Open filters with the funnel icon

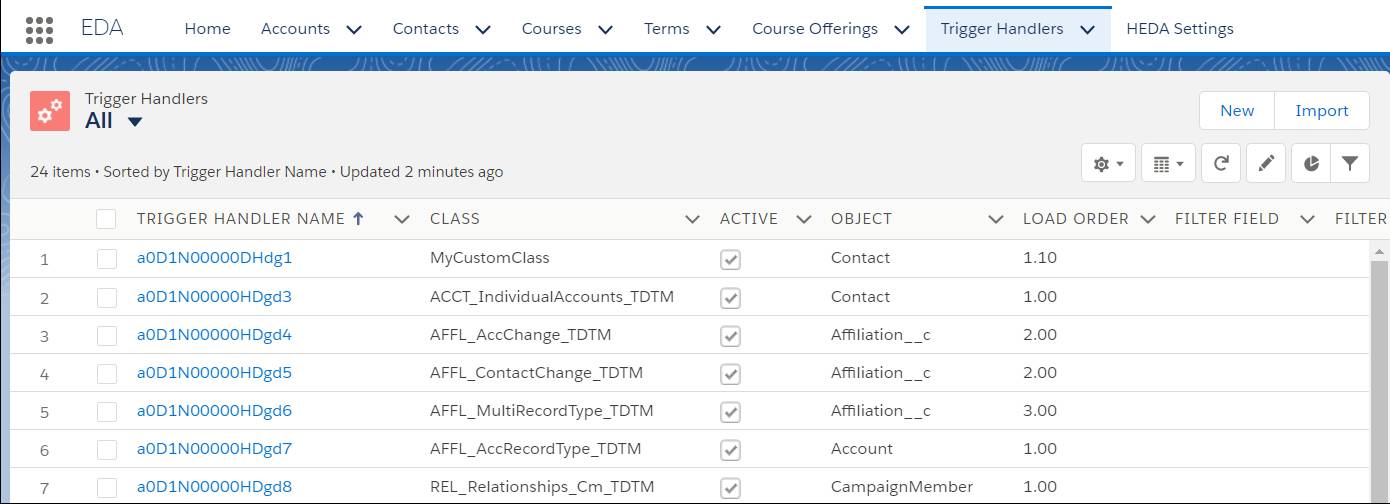point(1350,164)
